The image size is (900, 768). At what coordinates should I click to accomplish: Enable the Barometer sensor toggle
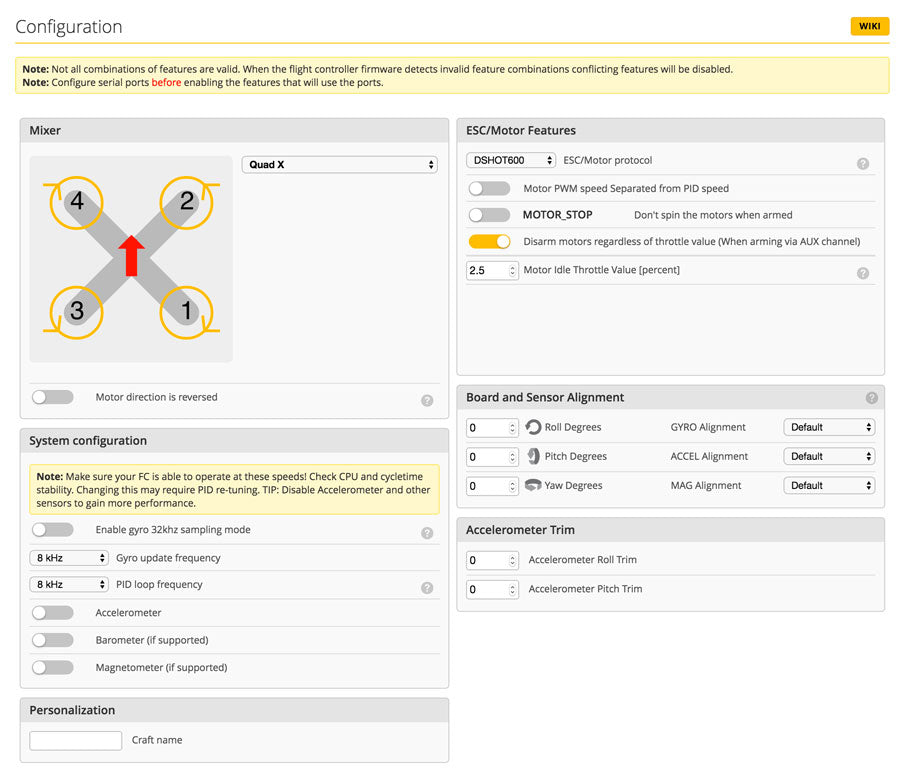53,640
